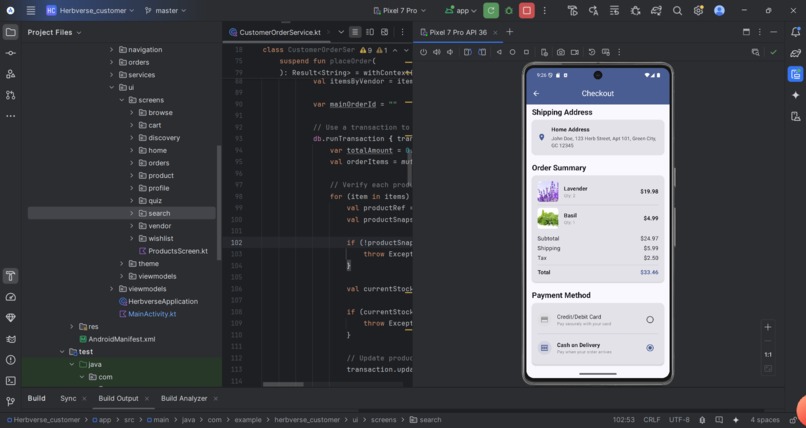
Task: Switch editor to Design view
Action: click(x=384, y=32)
